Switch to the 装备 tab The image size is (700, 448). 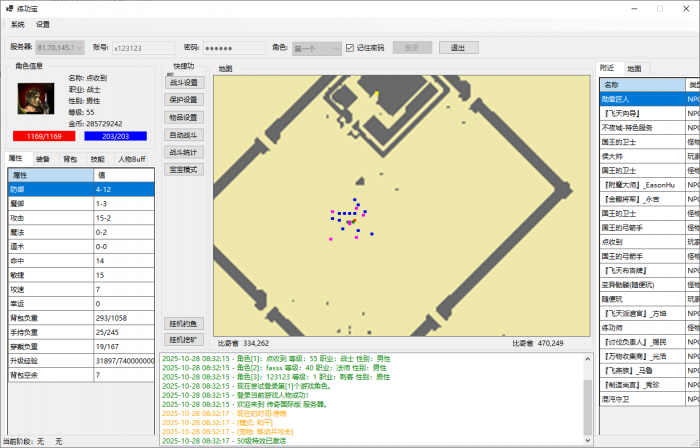click(x=43, y=159)
